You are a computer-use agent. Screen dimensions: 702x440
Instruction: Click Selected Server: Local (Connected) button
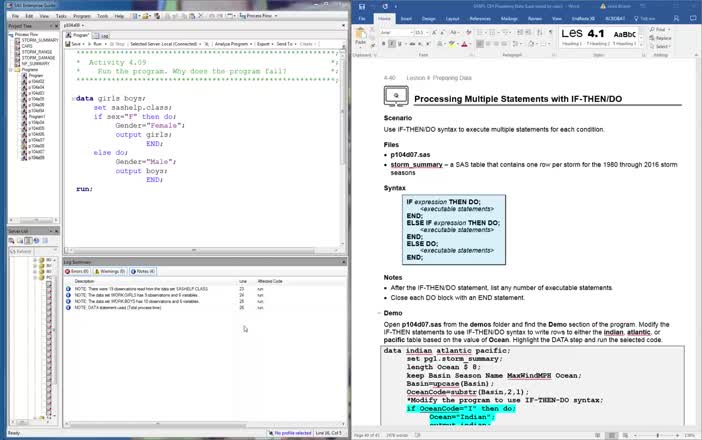click(x=165, y=44)
